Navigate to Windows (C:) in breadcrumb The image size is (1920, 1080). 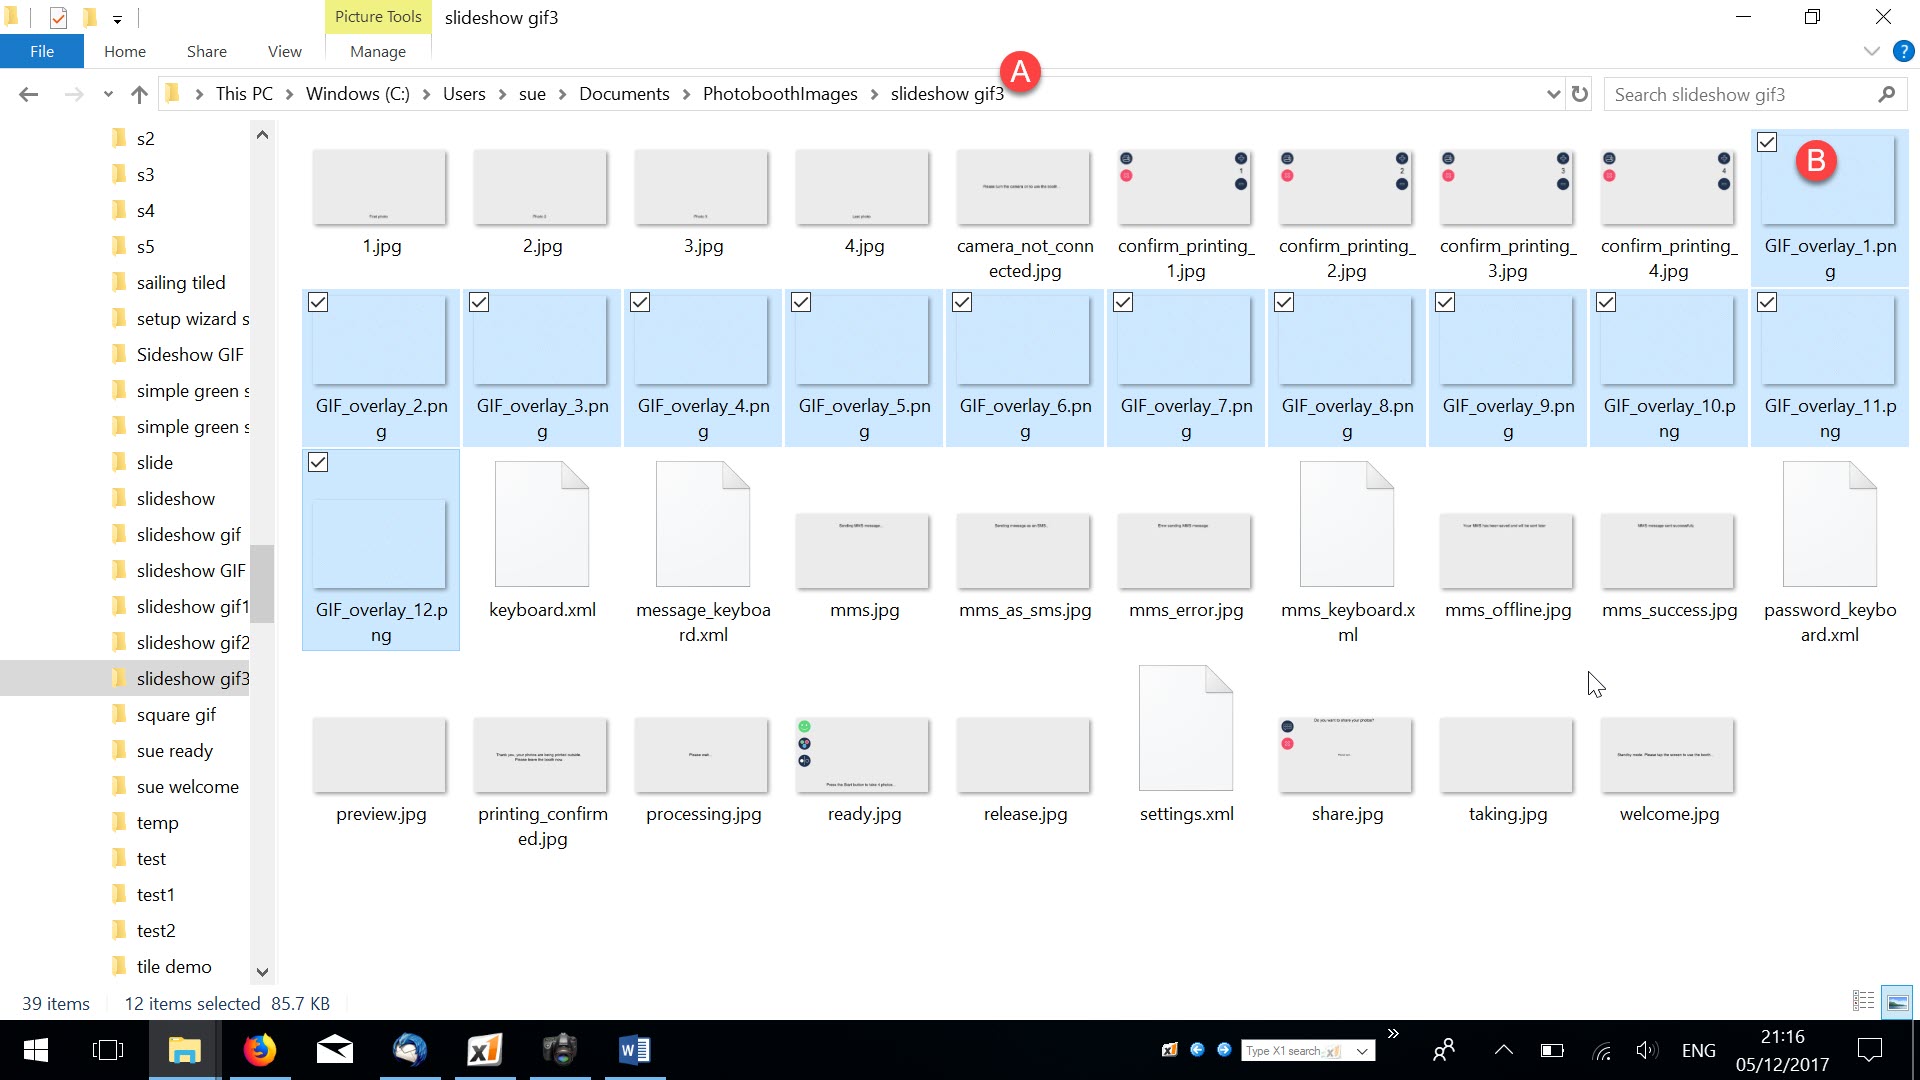[x=358, y=94]
